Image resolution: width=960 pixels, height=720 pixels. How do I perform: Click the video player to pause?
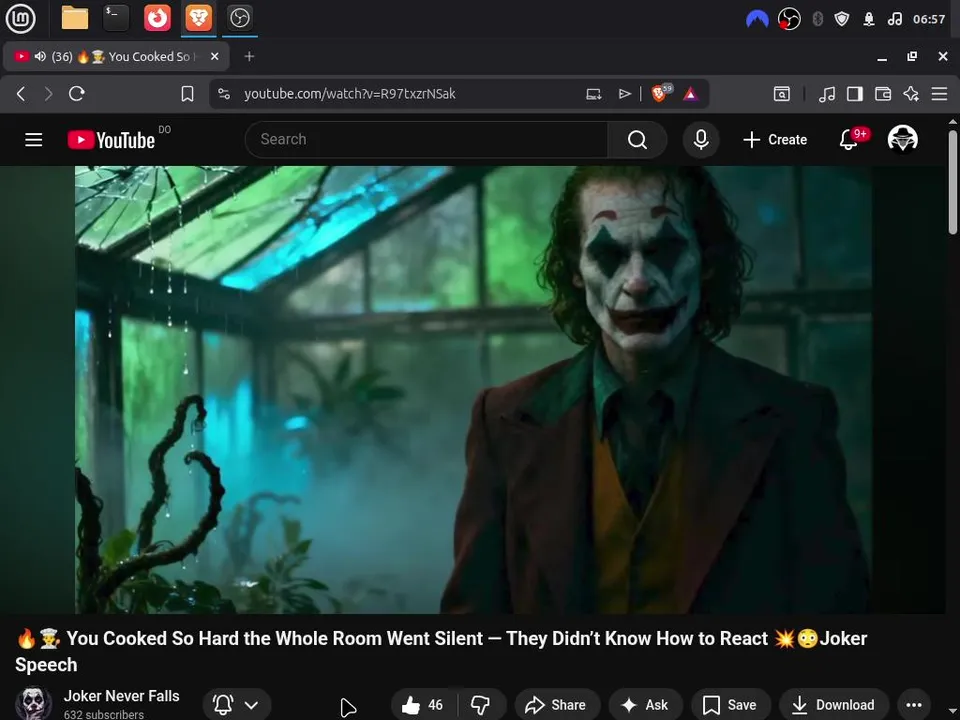[473, 389]
